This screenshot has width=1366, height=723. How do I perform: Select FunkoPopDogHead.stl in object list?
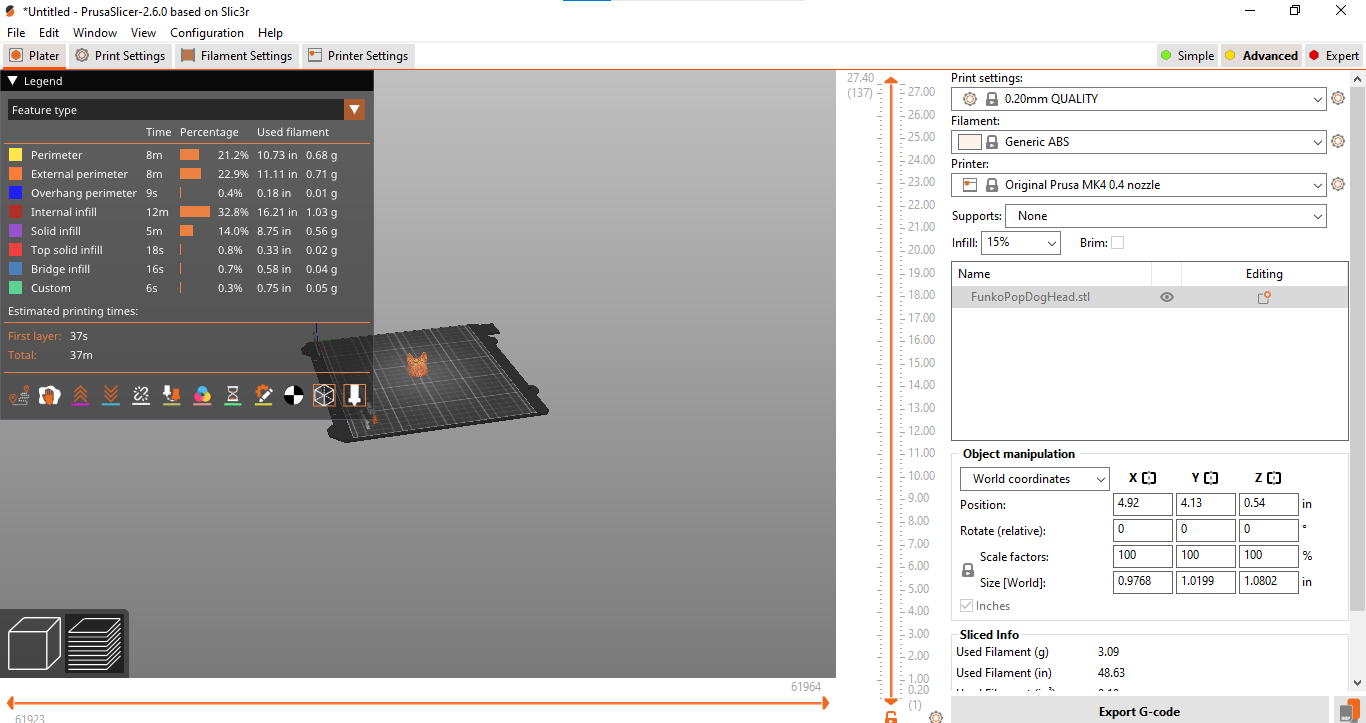coord(1030,297)
